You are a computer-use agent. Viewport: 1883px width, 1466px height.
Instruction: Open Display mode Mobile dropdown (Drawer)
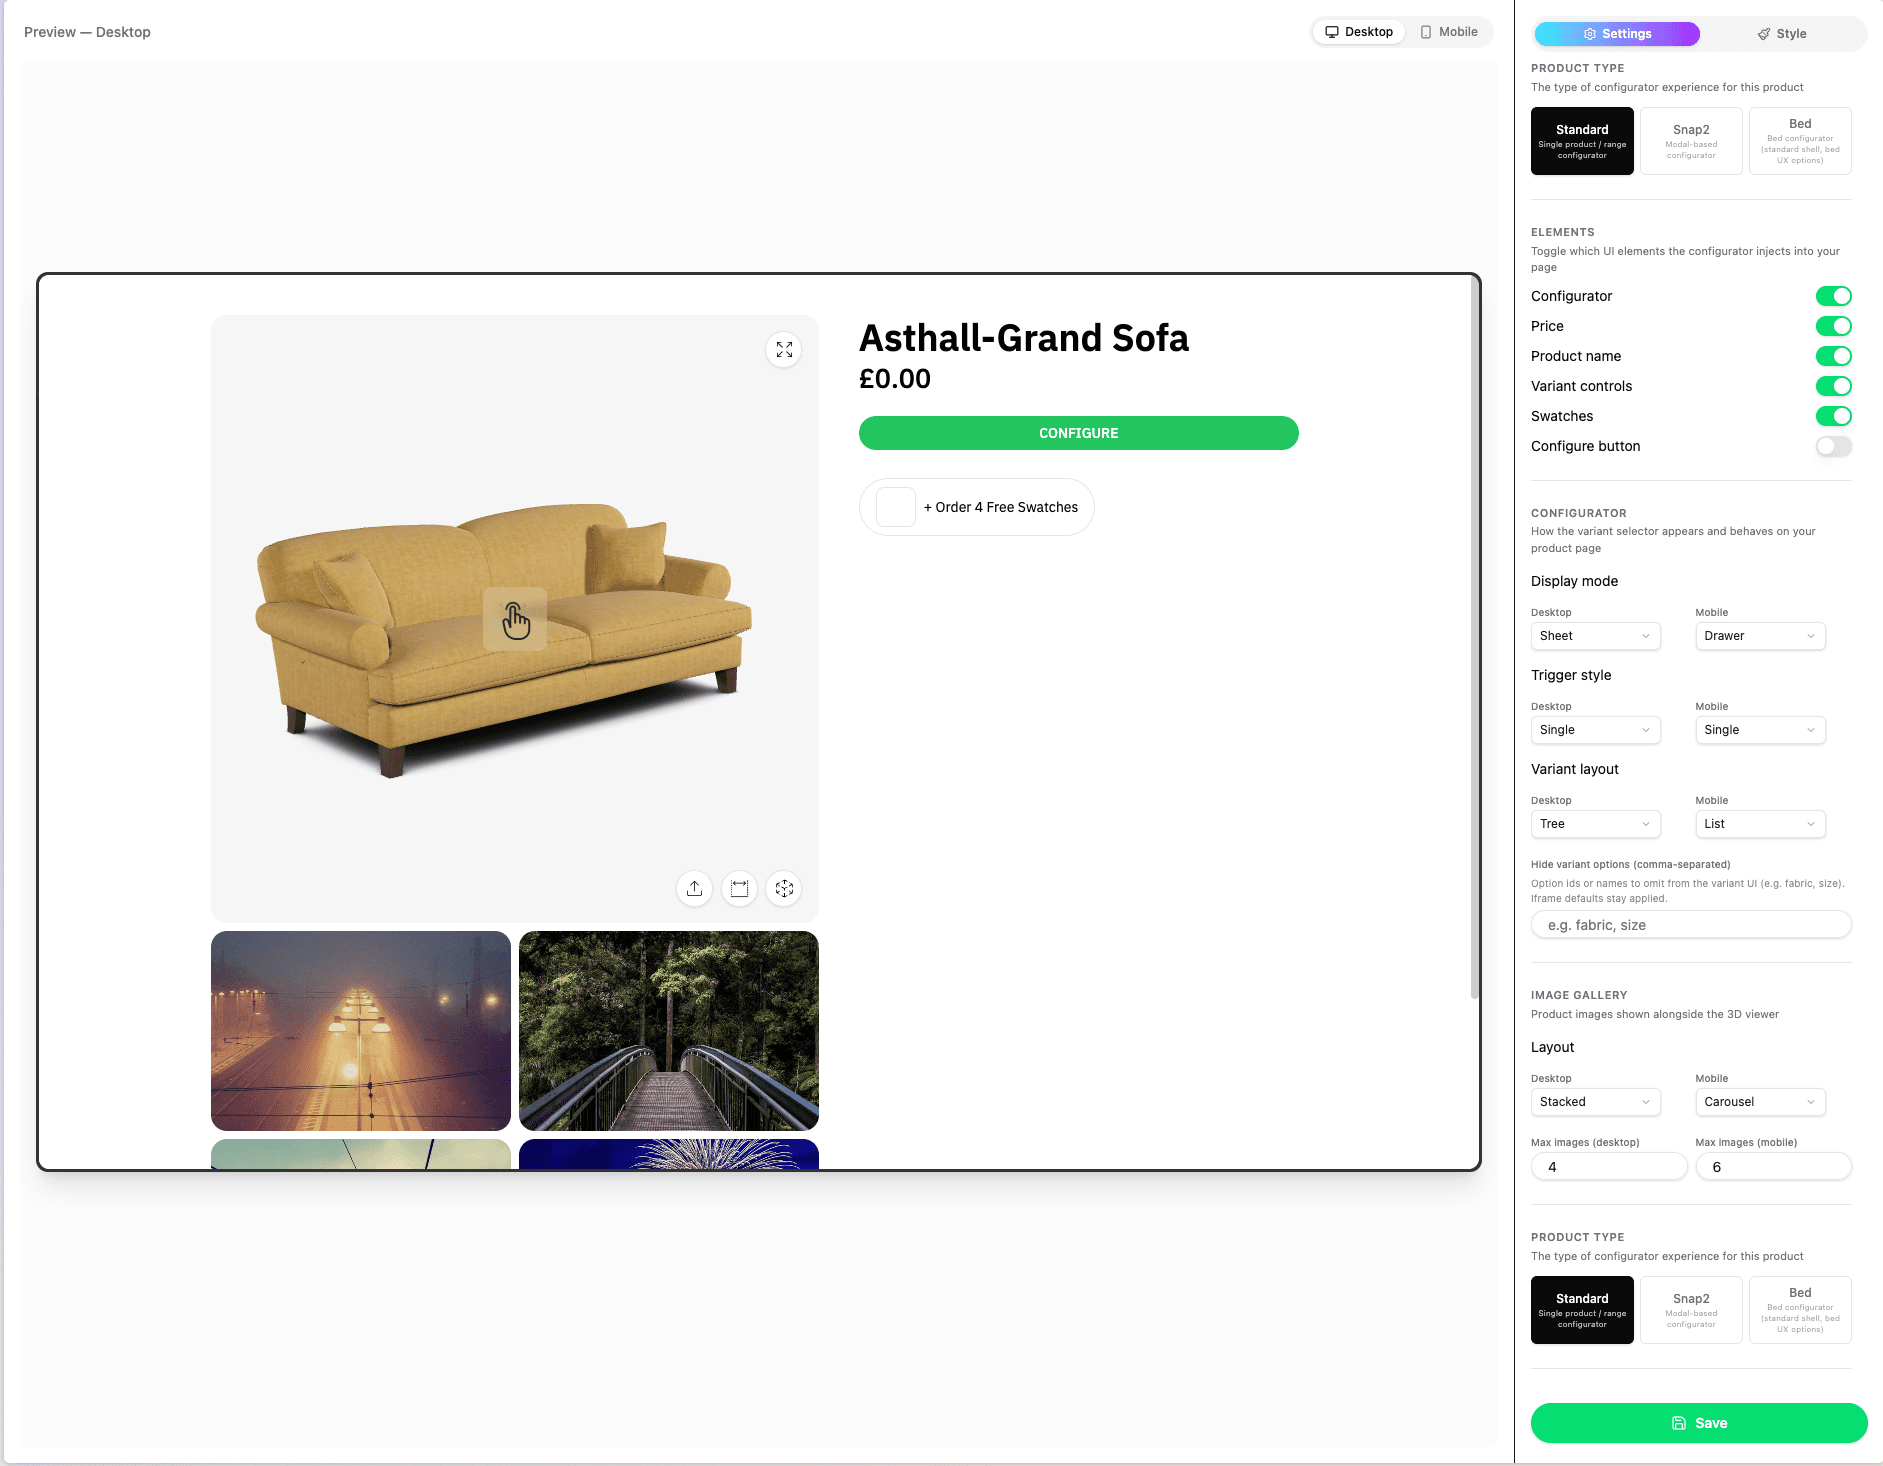[x=1760, y=636]
